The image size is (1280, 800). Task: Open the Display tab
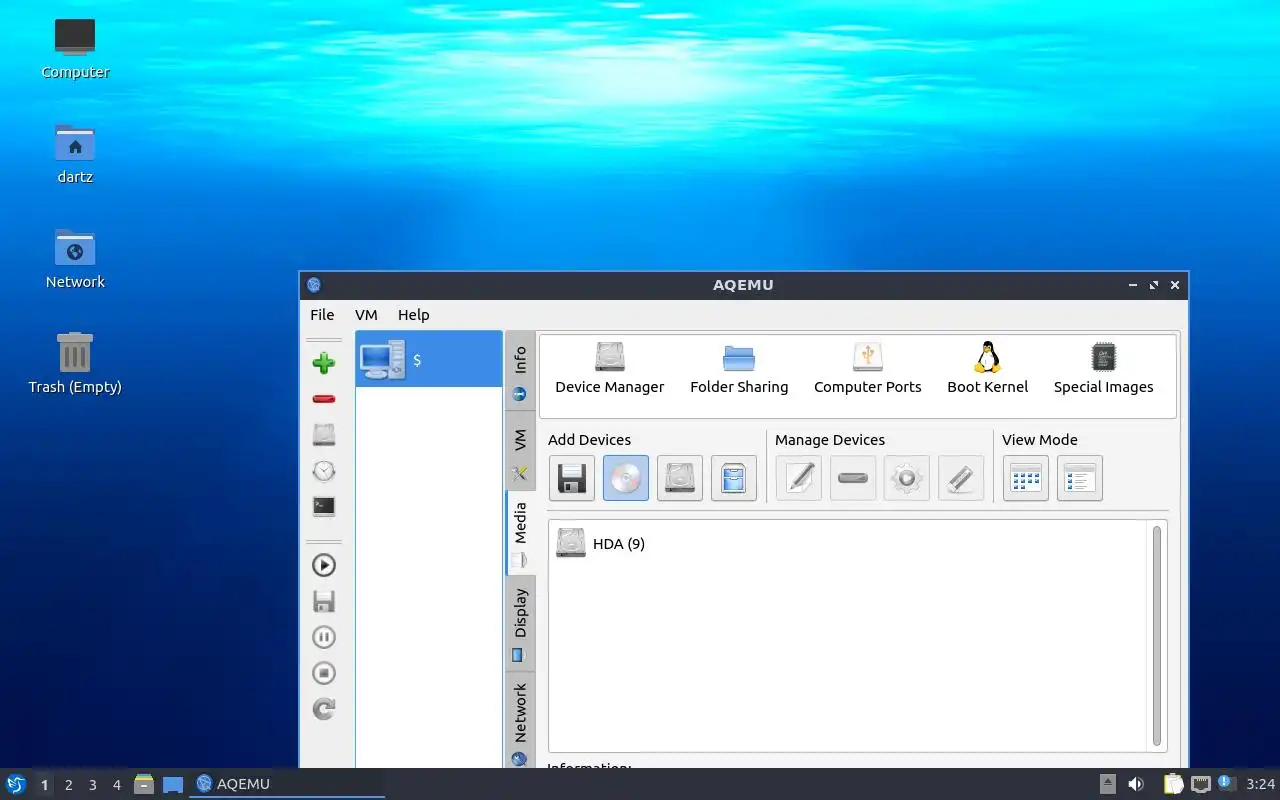click(520, 623)
